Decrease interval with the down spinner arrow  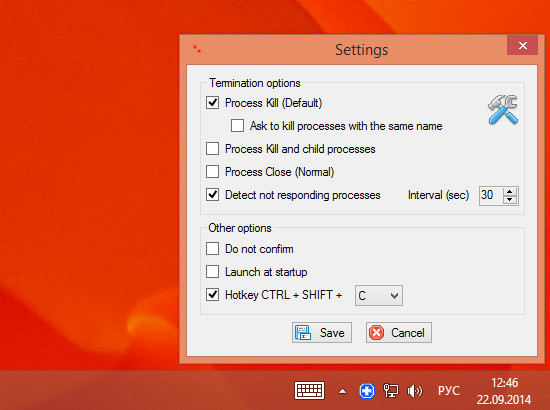click(510, 200)
